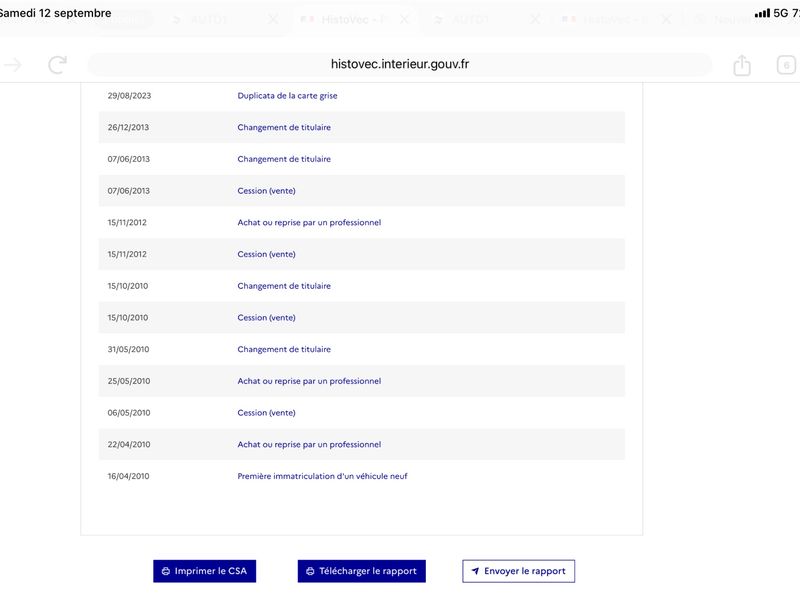Close the active HistoVec tab
Viewport: 800px width, 600px height.
pos(404,20)
